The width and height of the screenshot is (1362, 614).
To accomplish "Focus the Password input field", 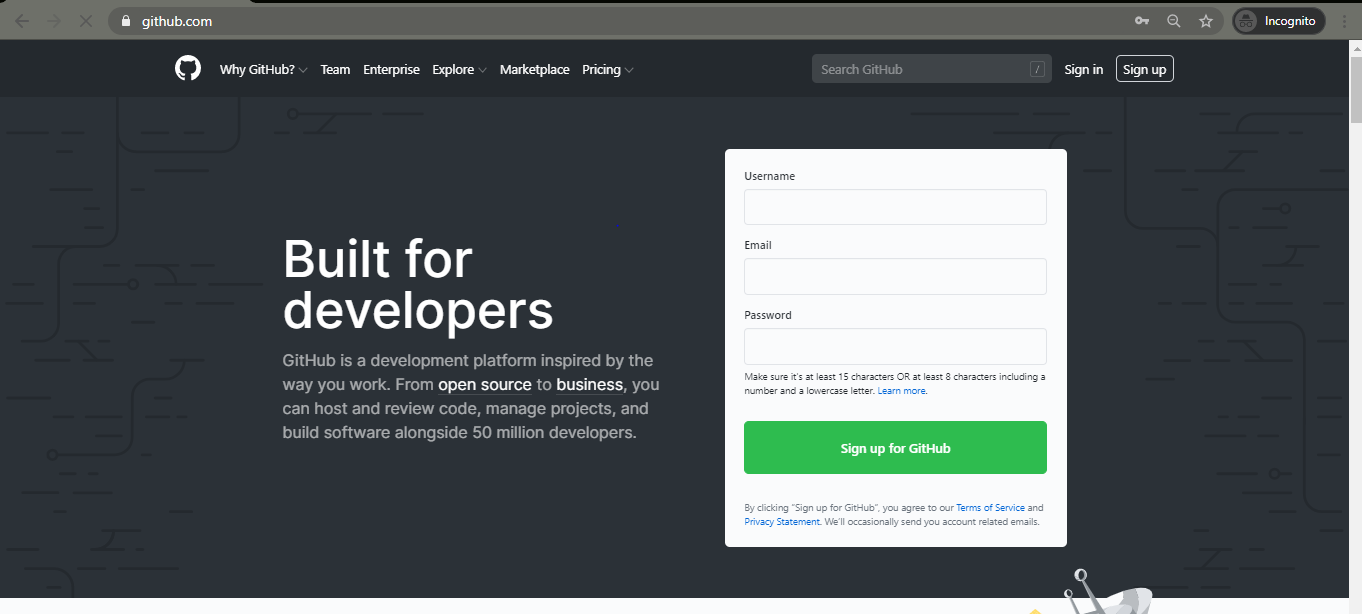I will coord(895,346).
